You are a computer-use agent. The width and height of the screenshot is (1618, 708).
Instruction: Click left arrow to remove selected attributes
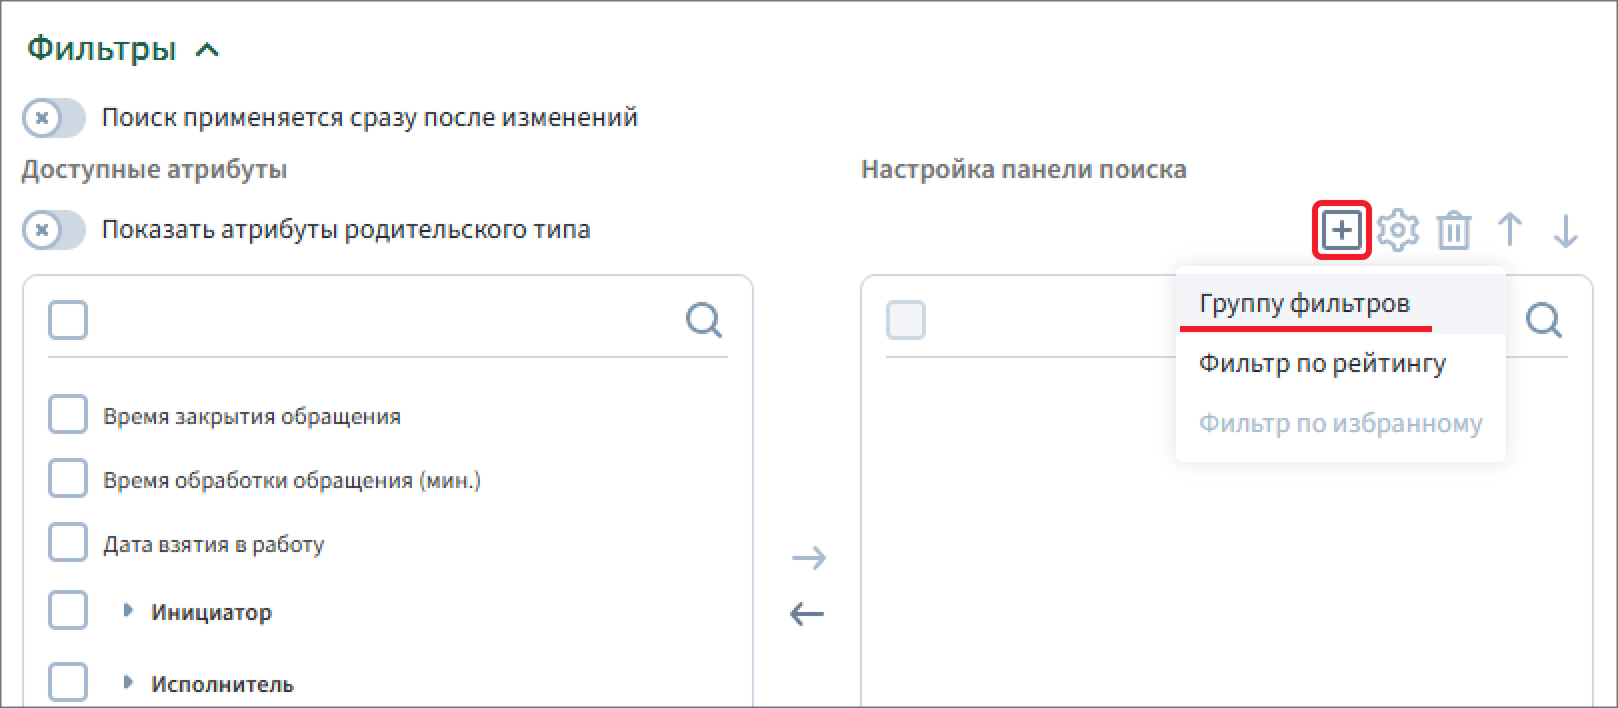[x=807, y=613]
